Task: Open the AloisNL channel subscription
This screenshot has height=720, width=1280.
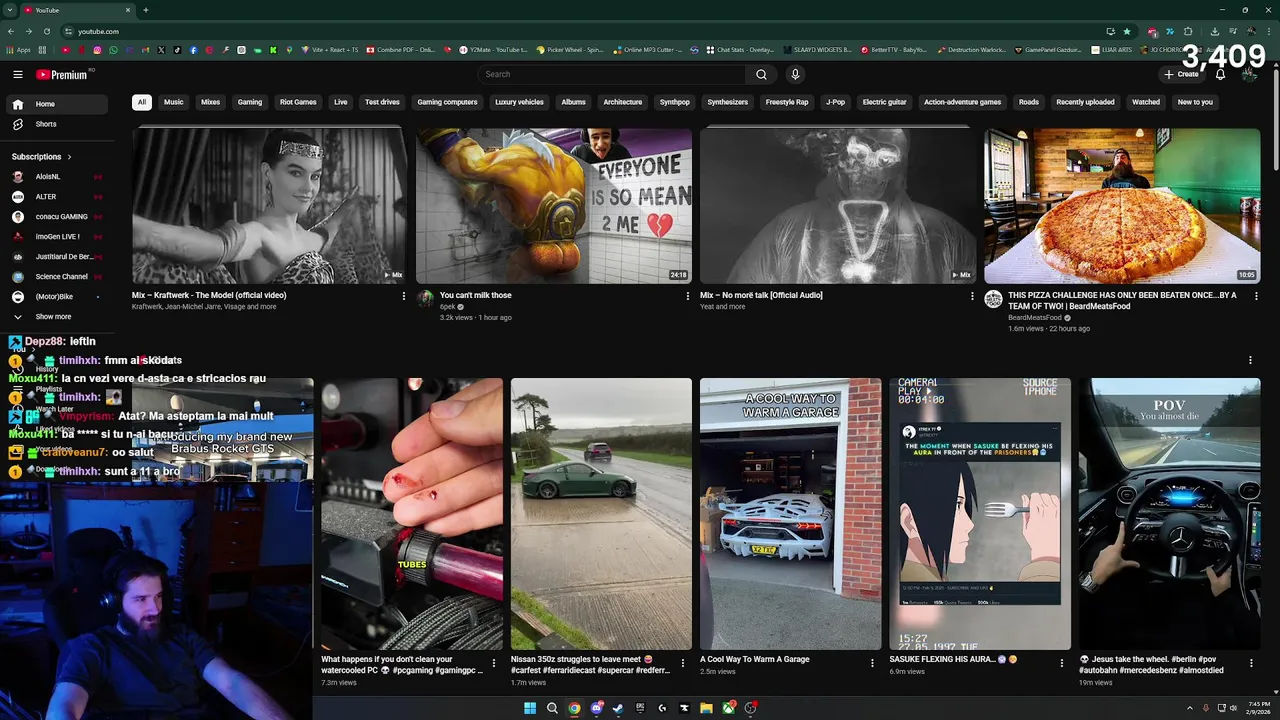Action: [x=57, y=177]
